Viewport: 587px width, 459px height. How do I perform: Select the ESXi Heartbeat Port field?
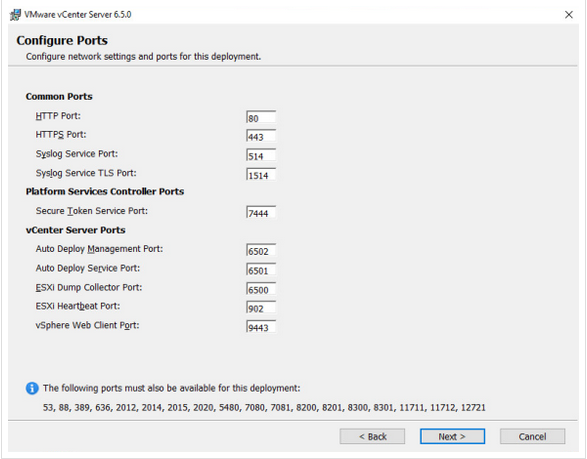coord(261,308)
